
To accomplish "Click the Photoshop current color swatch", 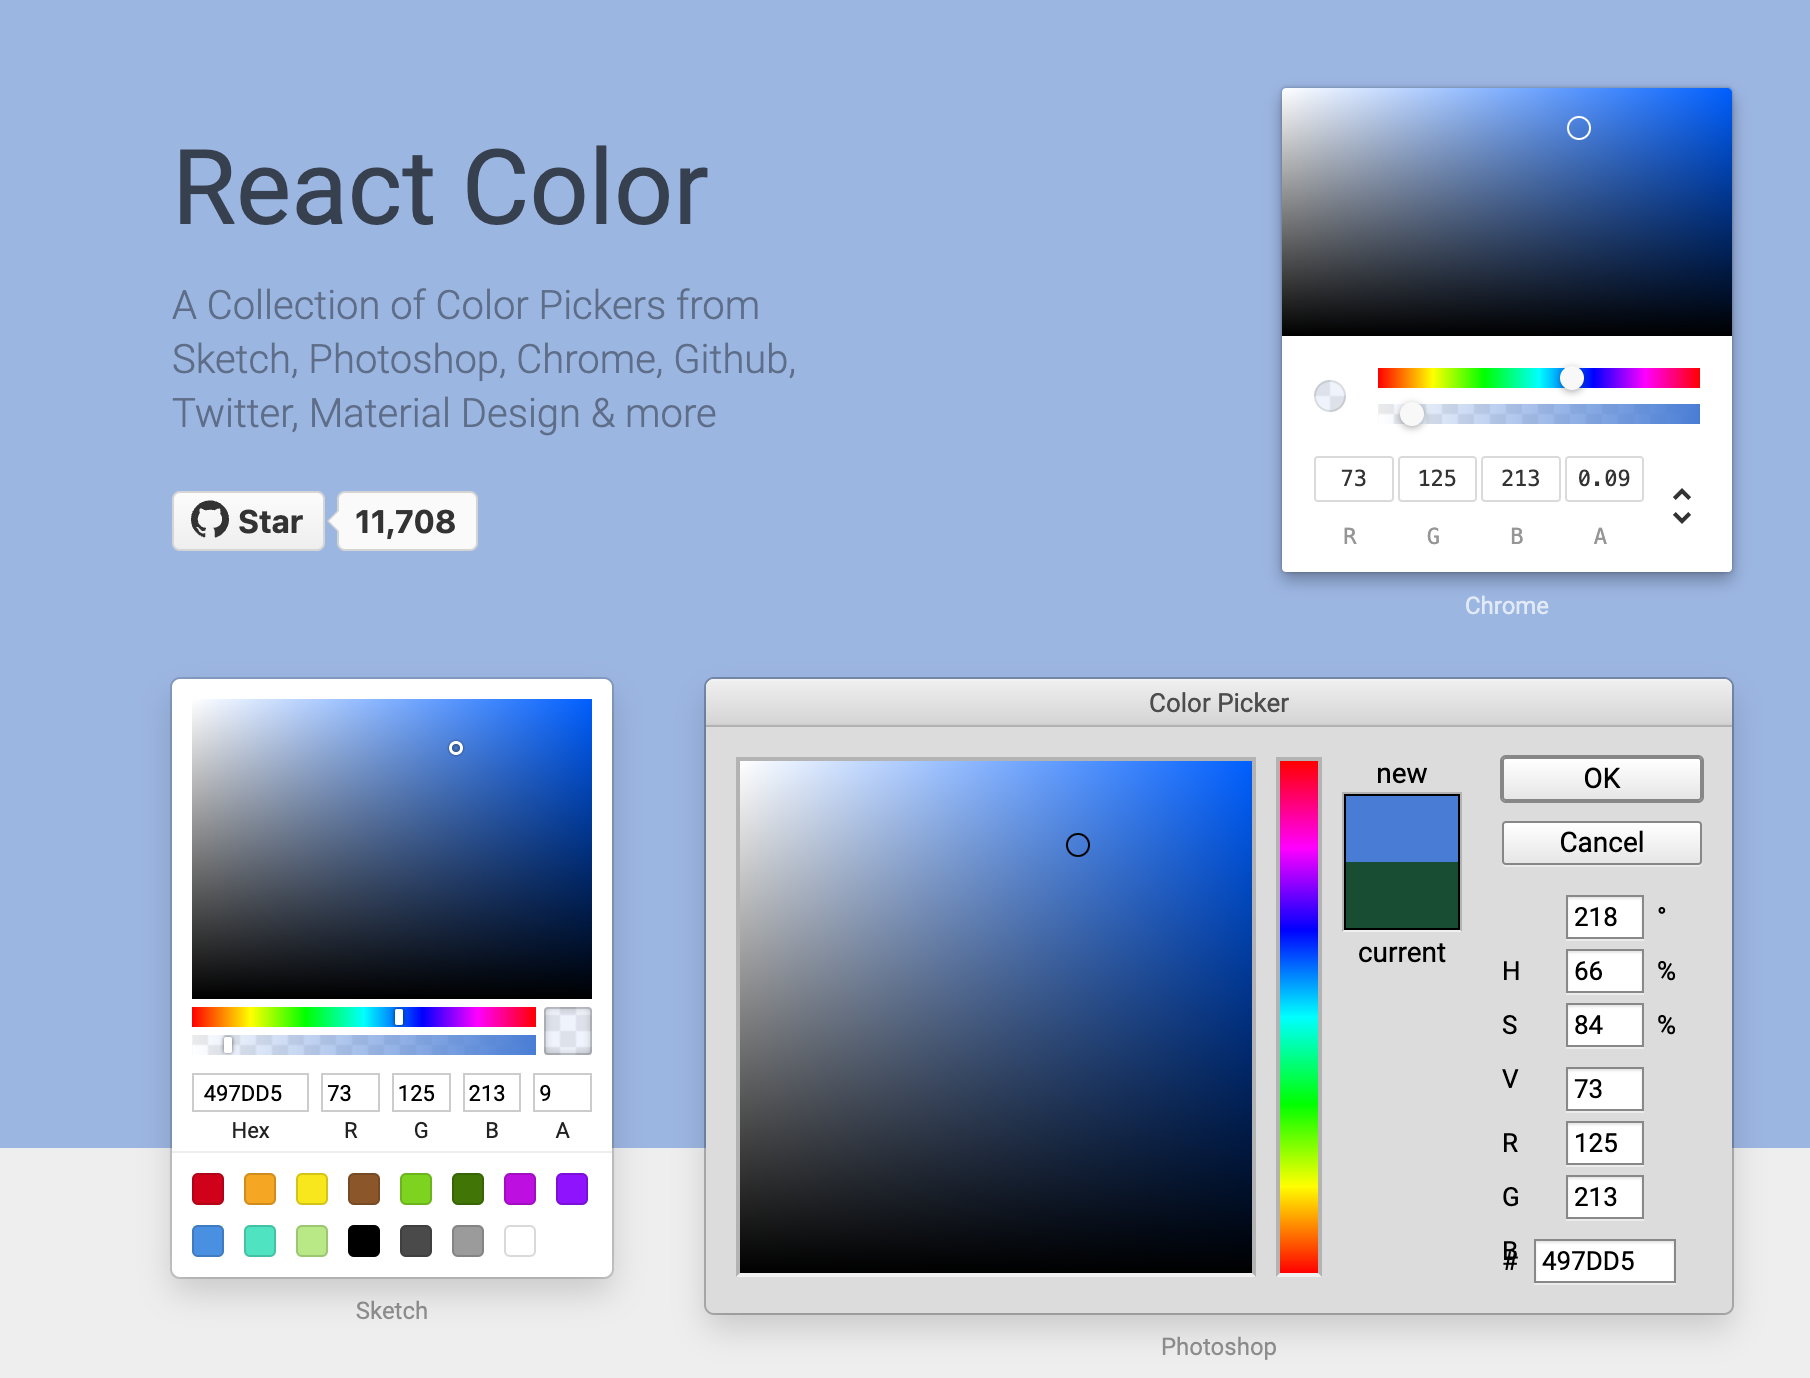I will click(x=1402, y=895).
